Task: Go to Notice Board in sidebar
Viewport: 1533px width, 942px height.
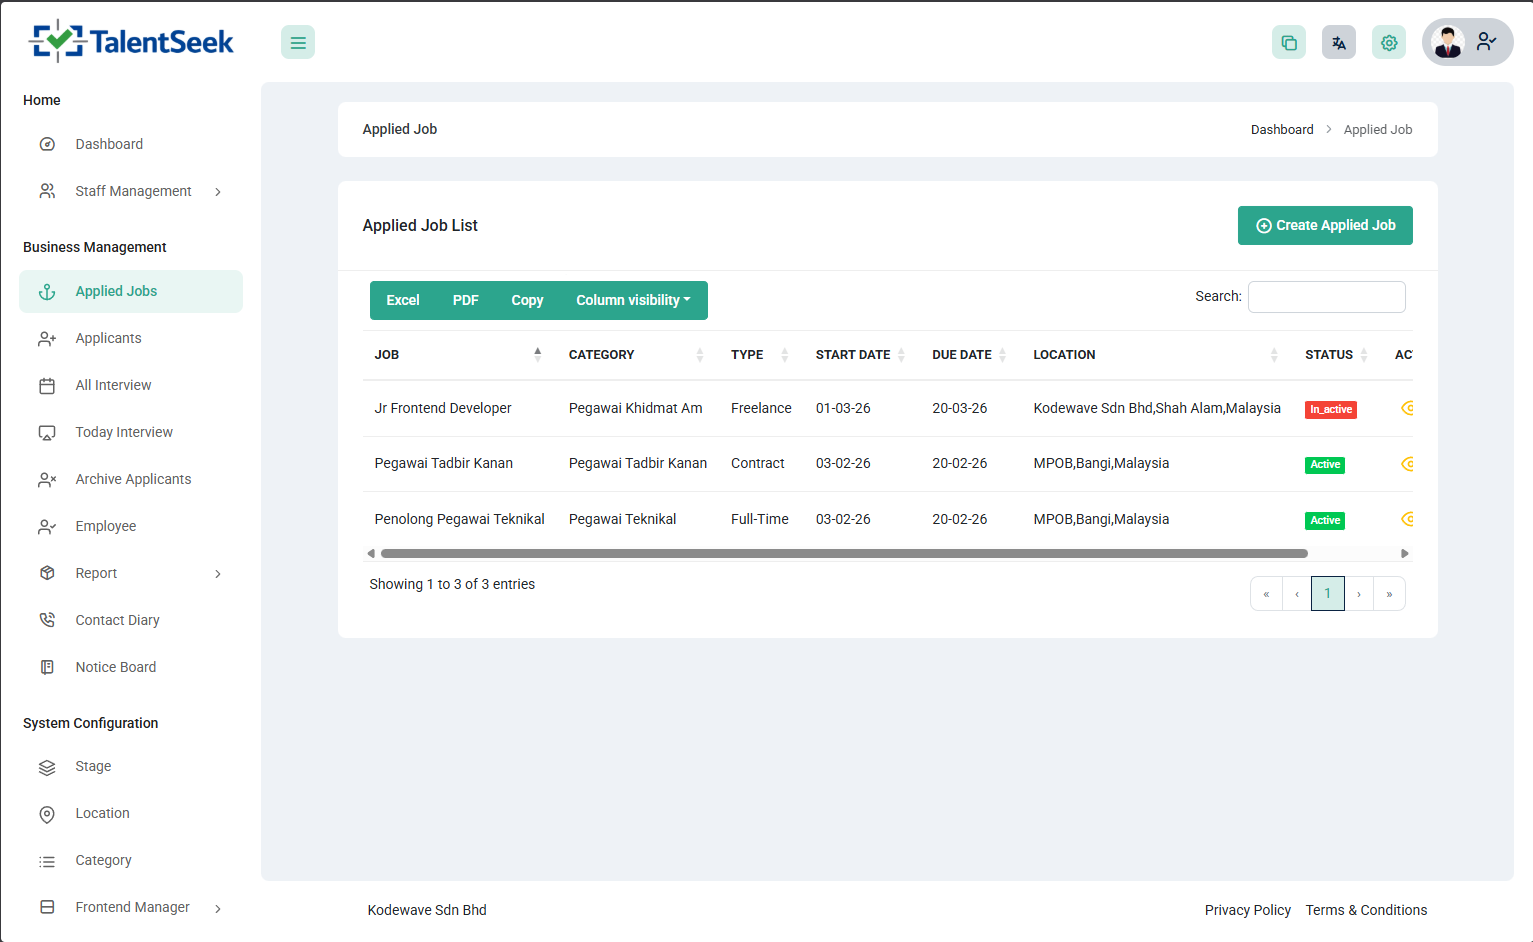Action: pos(115,667)
